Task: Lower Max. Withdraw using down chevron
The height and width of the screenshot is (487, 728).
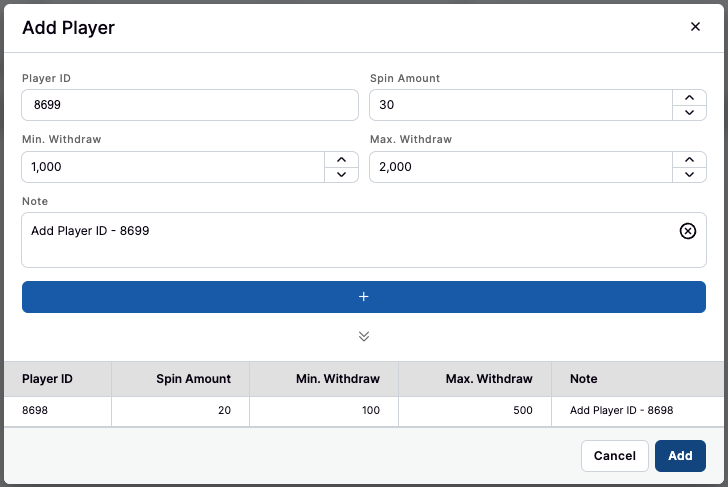Action: (689, 175)
